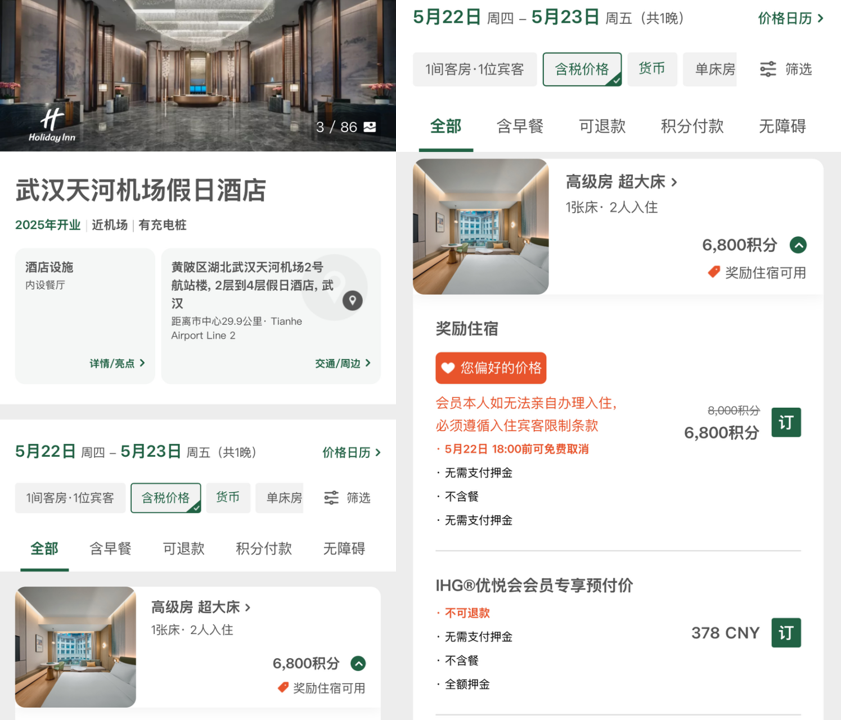Toggle 含税价格 filter in the left panel
841x720 pixels.
coord(166,498)
